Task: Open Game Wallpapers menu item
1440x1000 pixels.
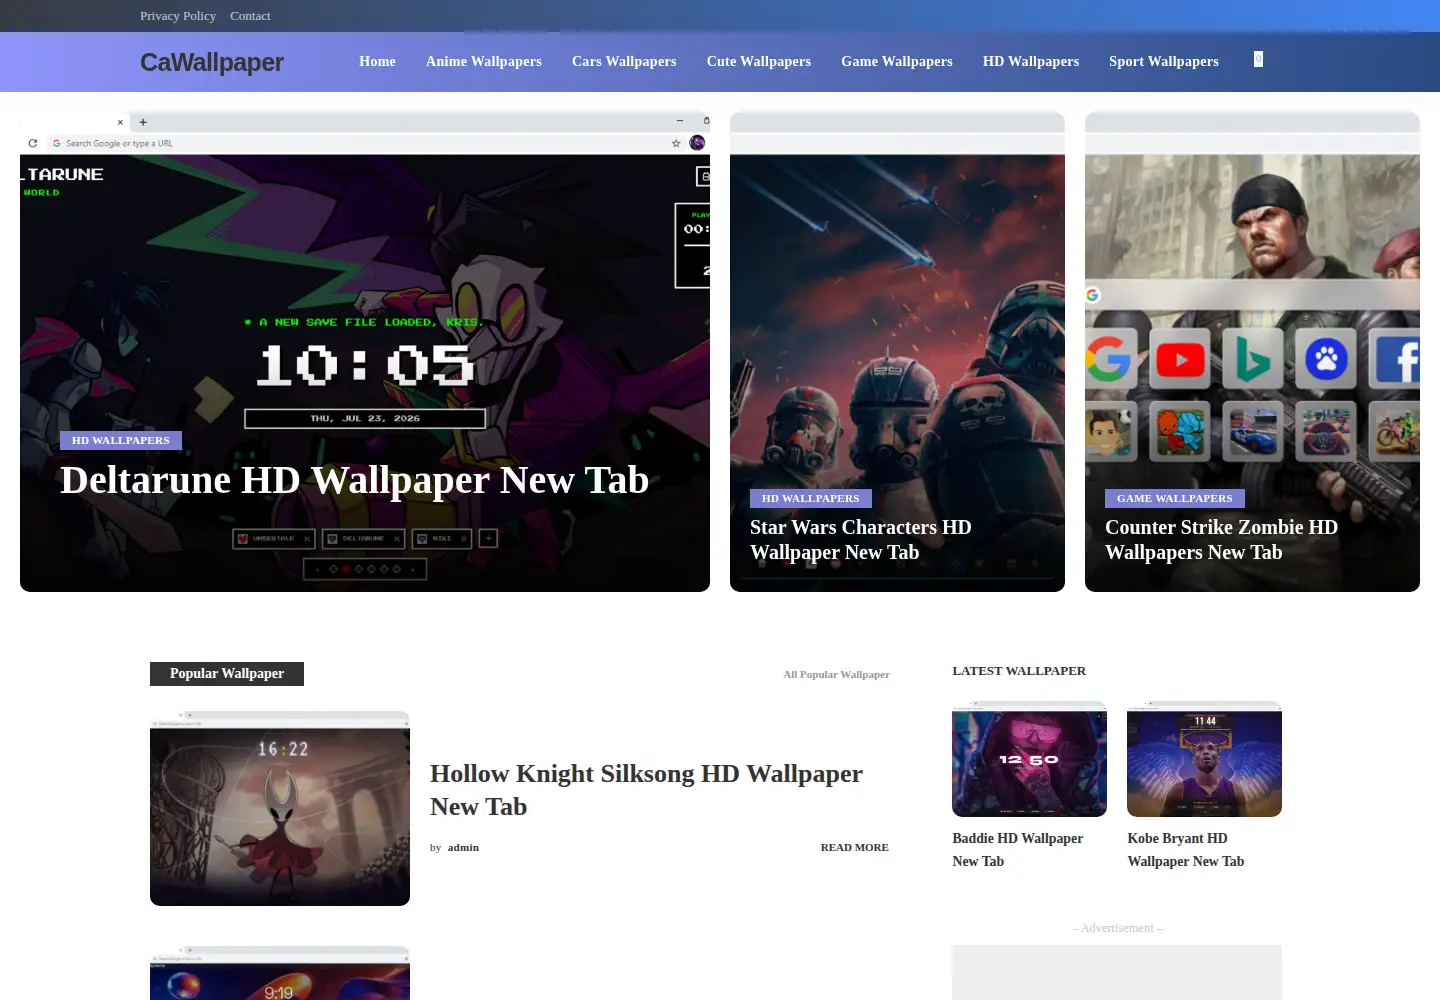Action: point(897,61)
